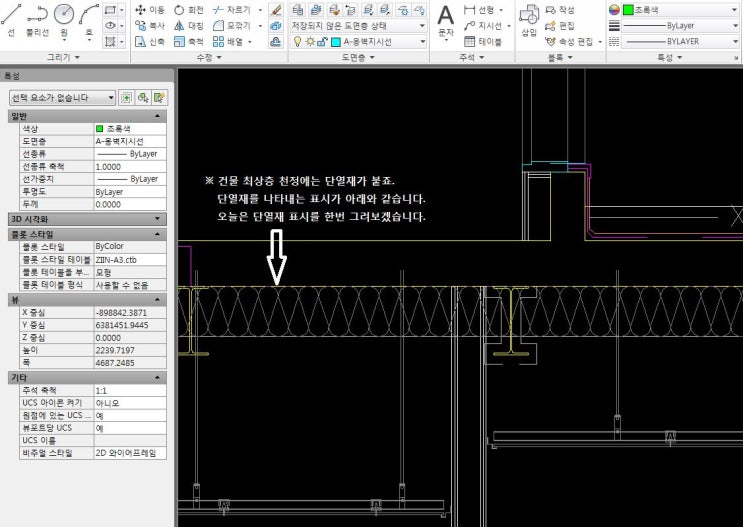This screenshot has height=527, width=743.
Task: Open the '선택 요소가 없습니다' selection dropdown
Action: coord(62,98)
